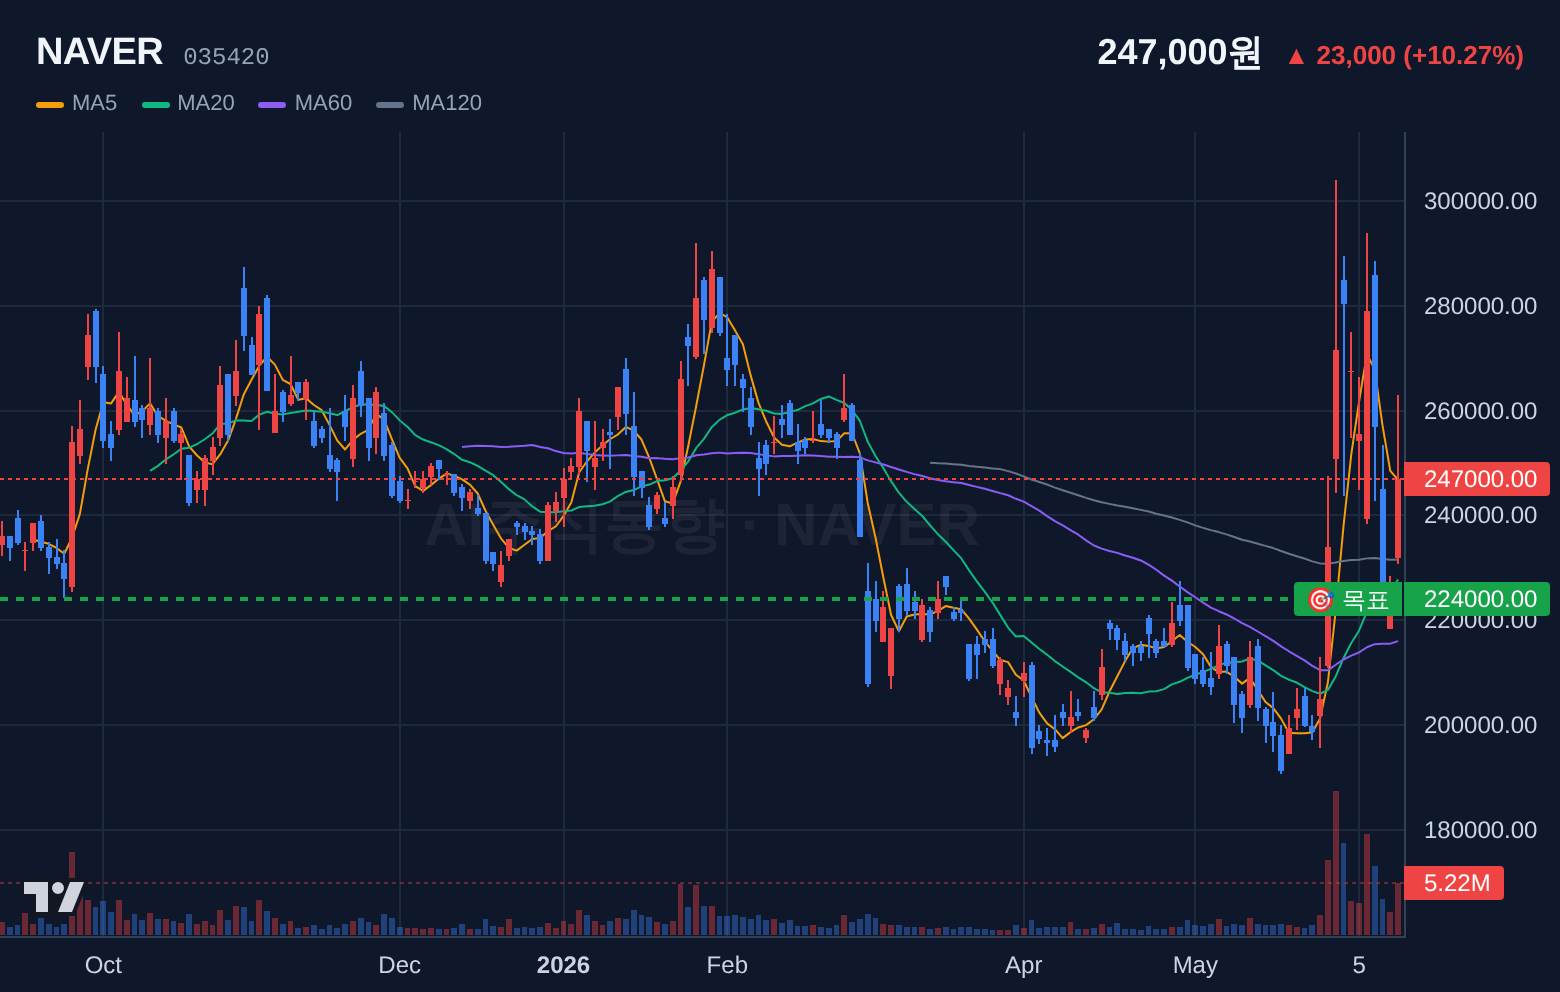
Task: Click the MA5 orange legend swatch
Action: (50, 104)
